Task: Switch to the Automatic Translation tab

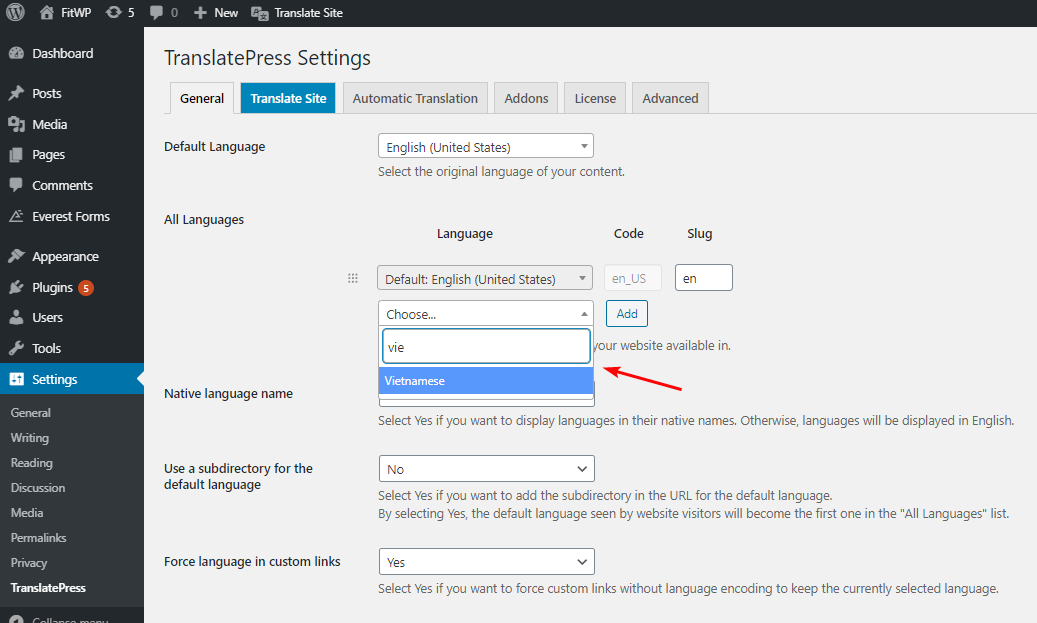Action: [415, 98]
